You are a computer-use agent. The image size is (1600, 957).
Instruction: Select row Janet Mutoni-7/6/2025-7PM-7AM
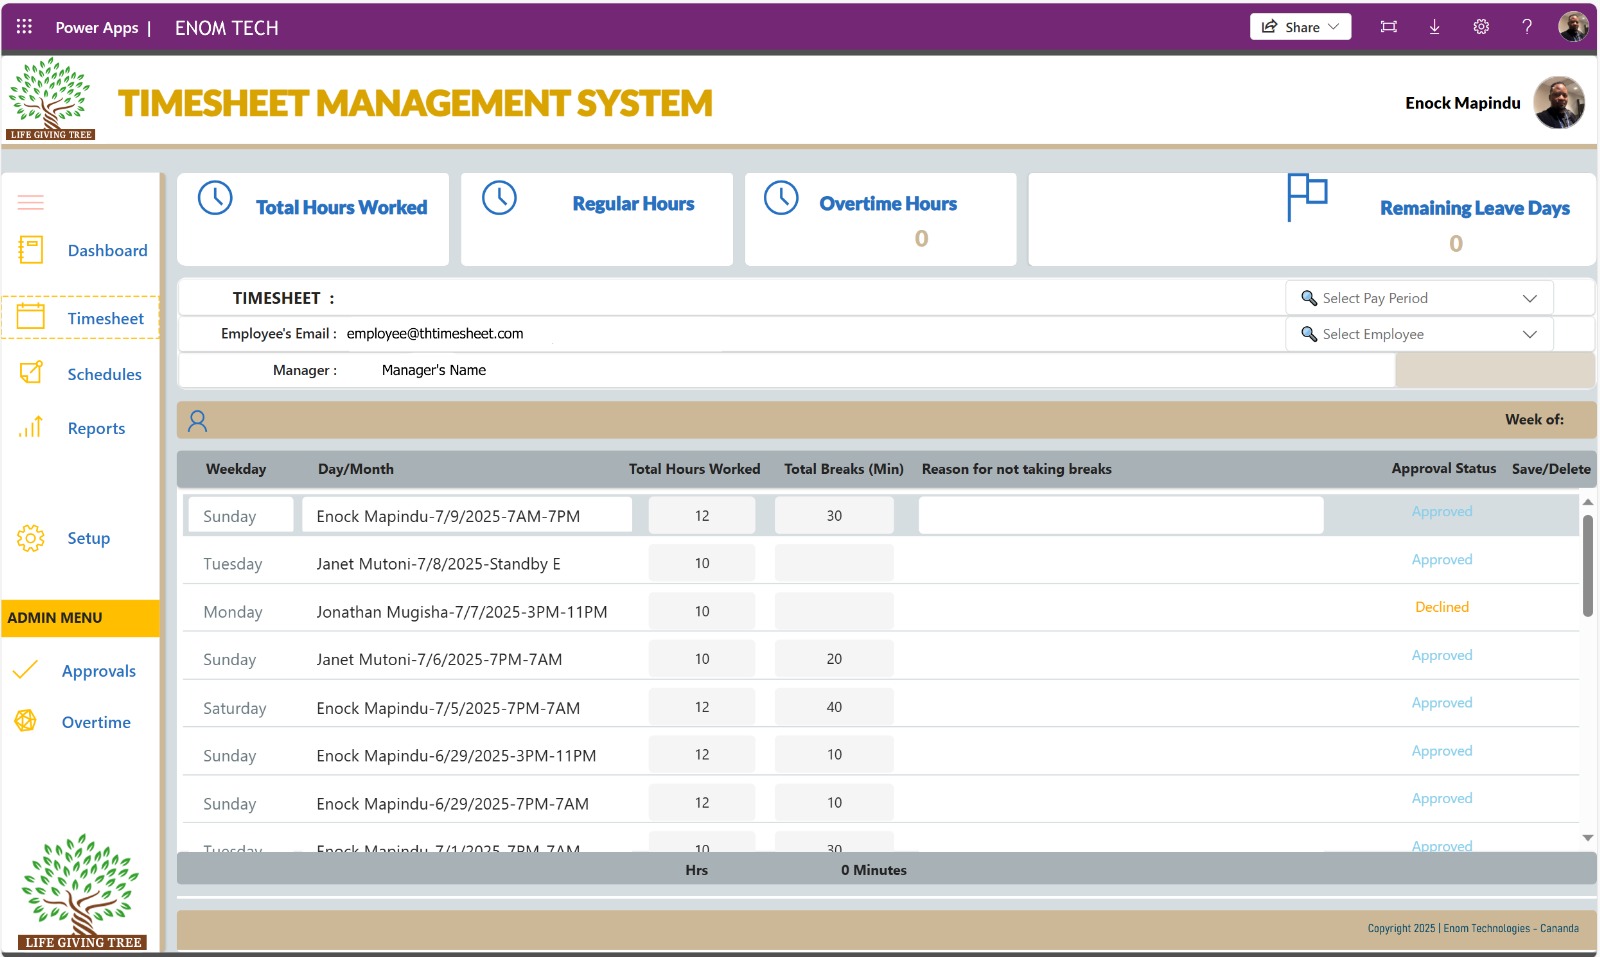point(880,659)
